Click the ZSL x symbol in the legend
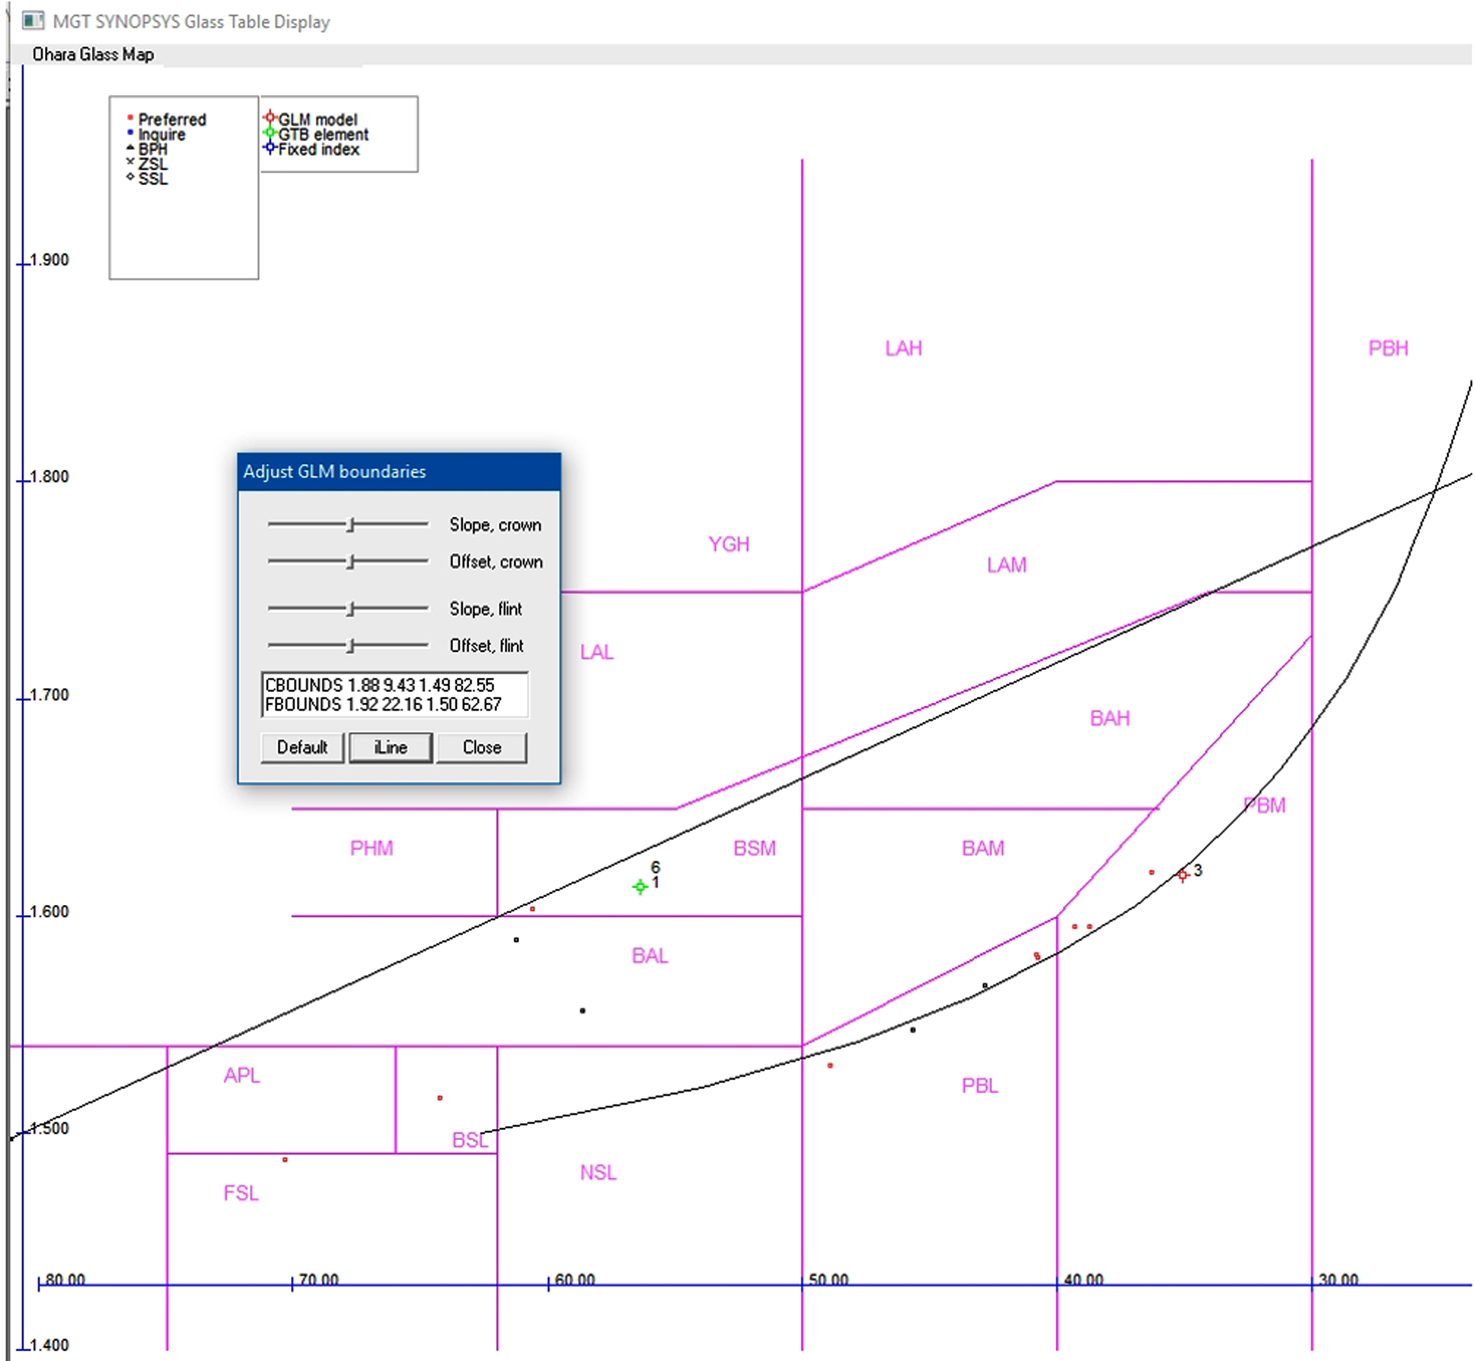Viewport: 1475px width, 1361px height. pos(130,162)
